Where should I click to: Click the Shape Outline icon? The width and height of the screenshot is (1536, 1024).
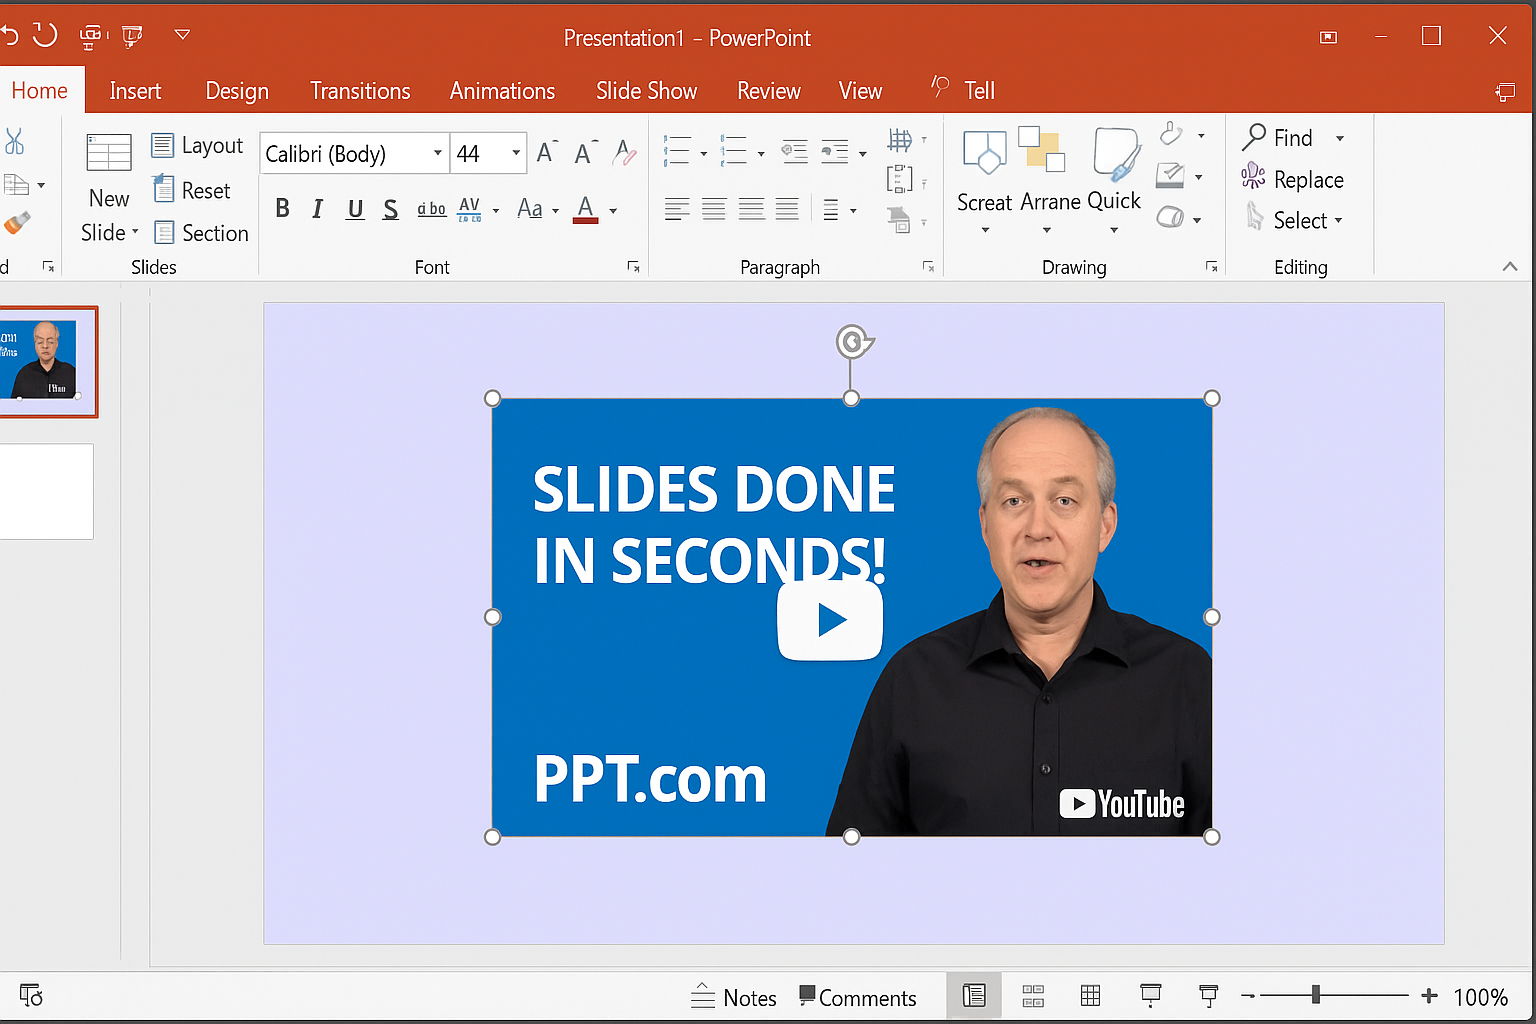[1170, 176]
